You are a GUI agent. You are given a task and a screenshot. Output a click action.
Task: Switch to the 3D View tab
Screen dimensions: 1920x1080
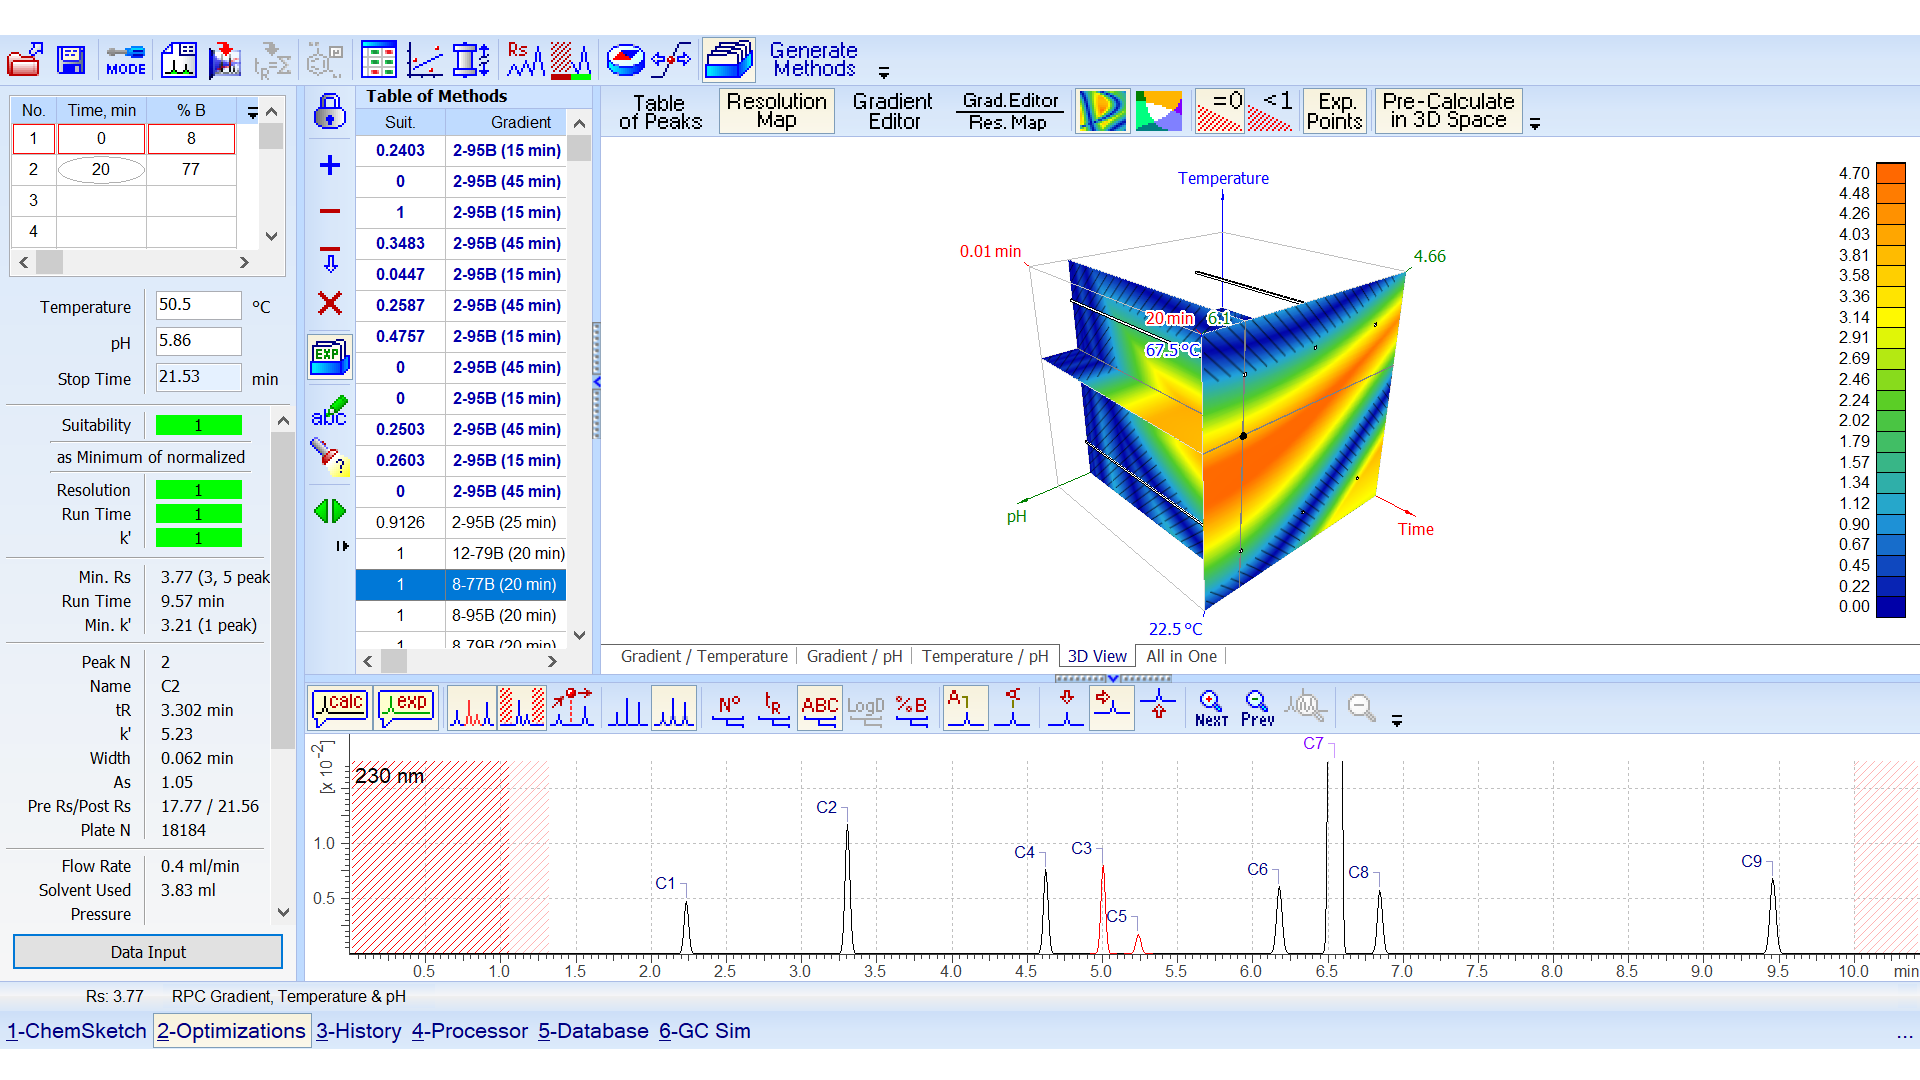tap(1096, 656)
